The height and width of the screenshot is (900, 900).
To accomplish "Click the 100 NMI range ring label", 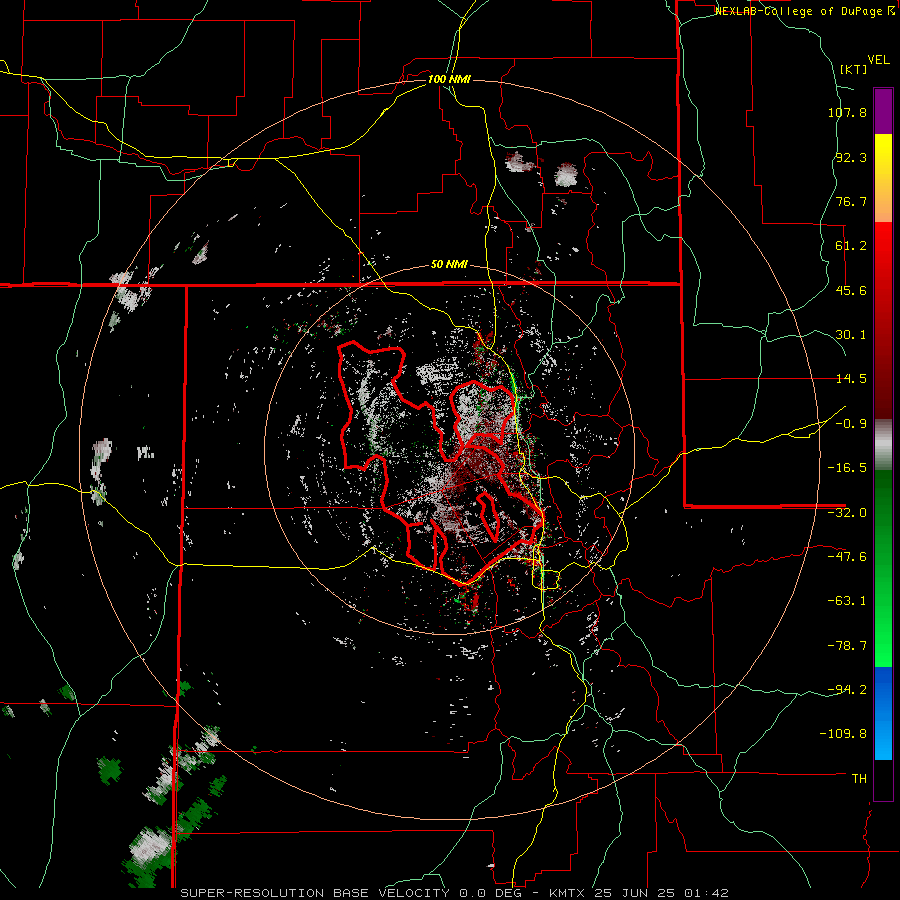I will (449, 79).
